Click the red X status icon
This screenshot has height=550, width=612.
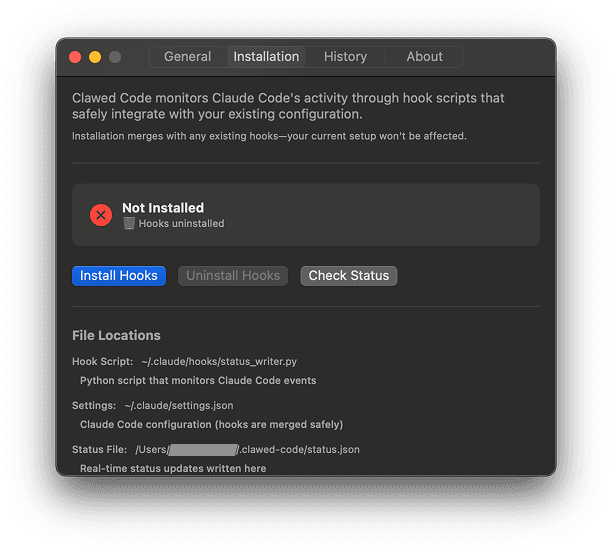point(101,215)
